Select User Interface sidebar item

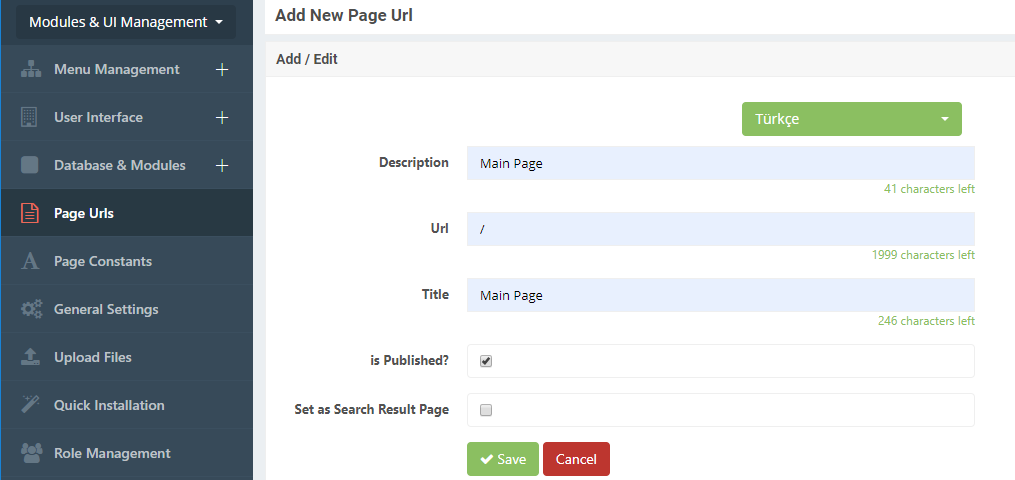127,117
